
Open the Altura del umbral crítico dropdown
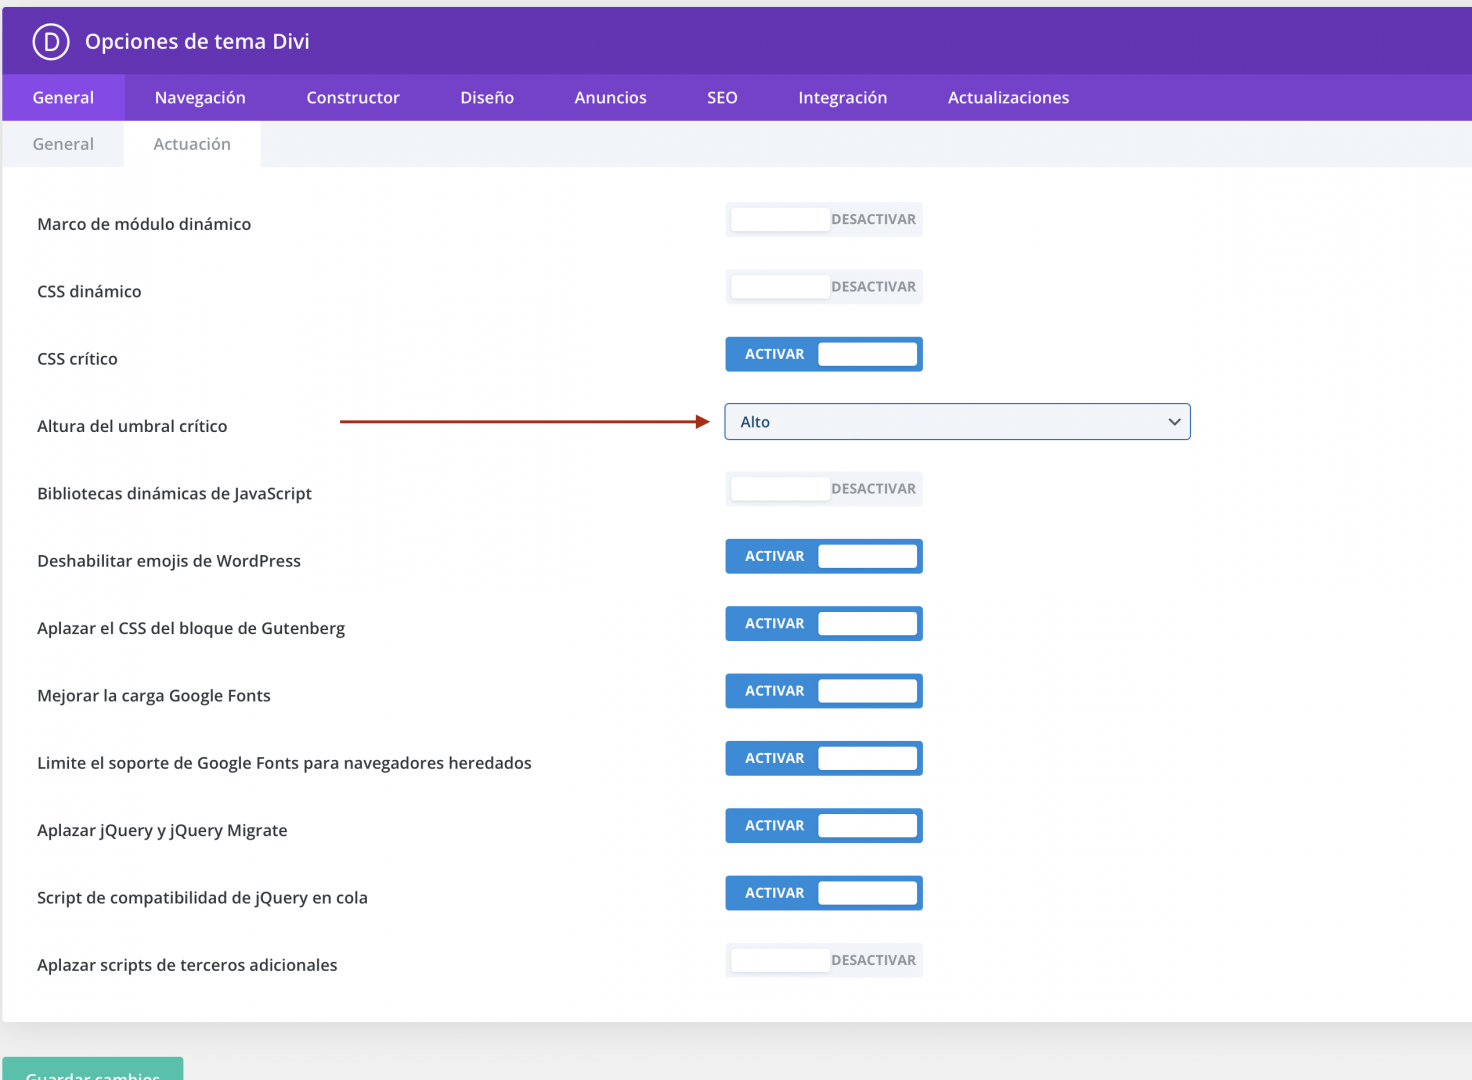point(958,422)
